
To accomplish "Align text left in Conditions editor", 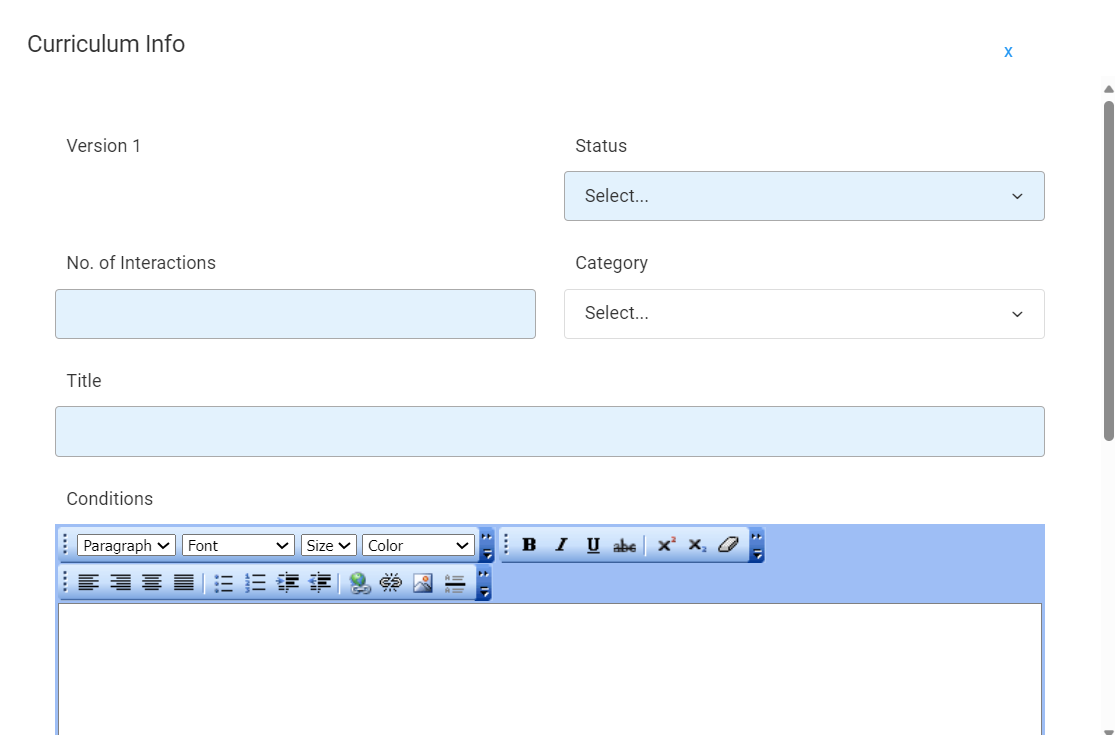I will 88,583.
